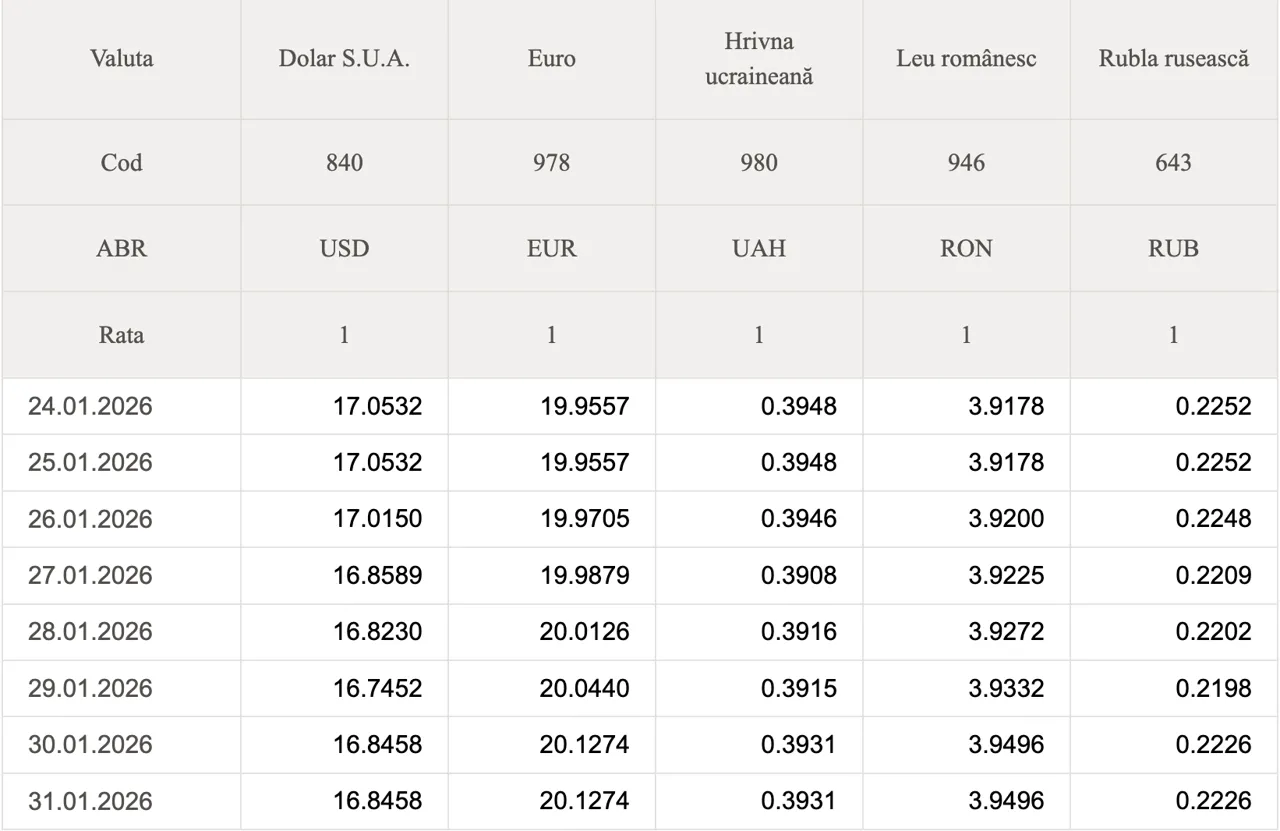Viewport: 1280px width, 831px height.
Task: Select the 31.01.2026 date cell
Action: tap(90, 801)
